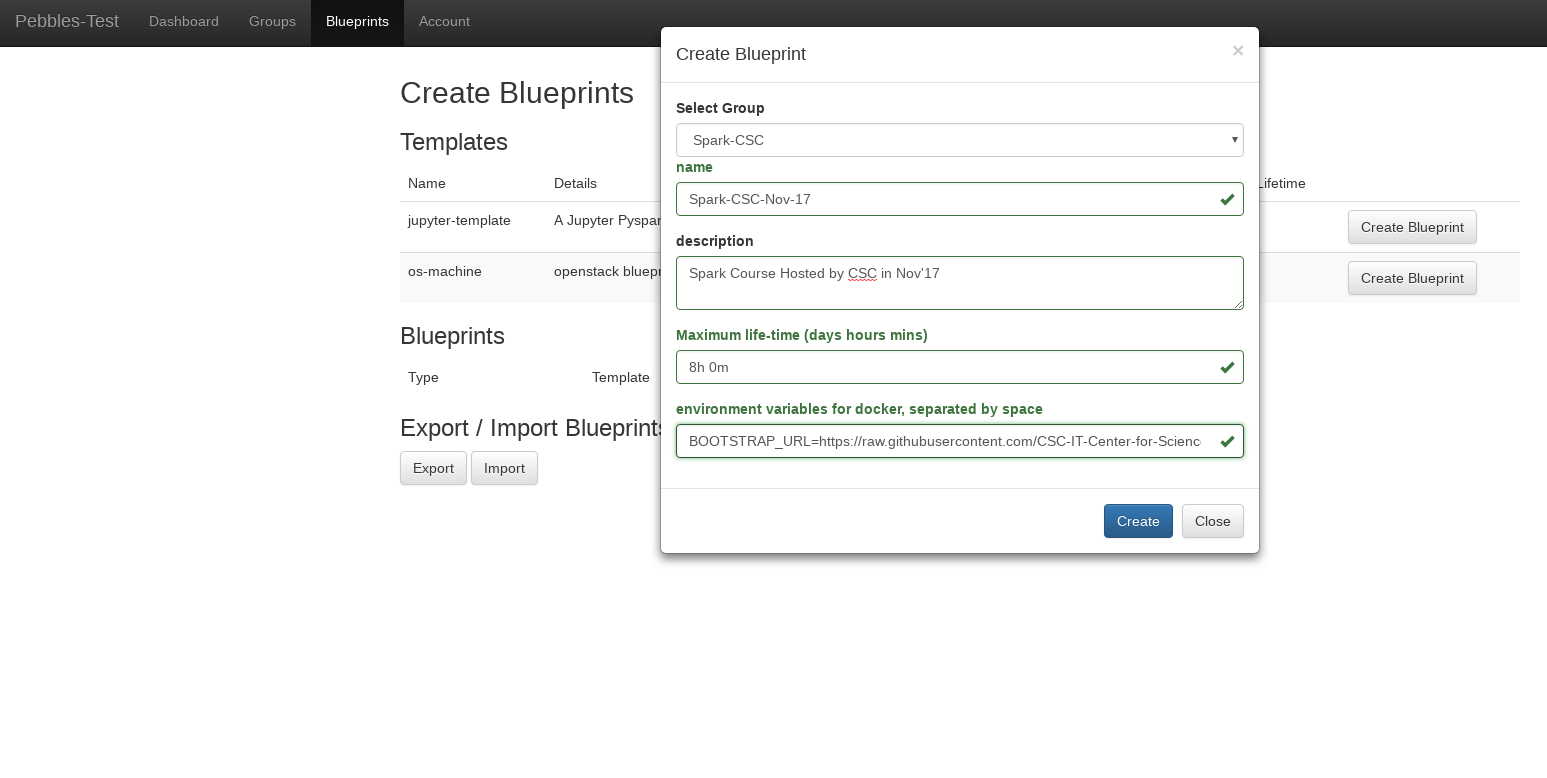
Task: Select the Blueprints nav tab
Action: point(357,22)
